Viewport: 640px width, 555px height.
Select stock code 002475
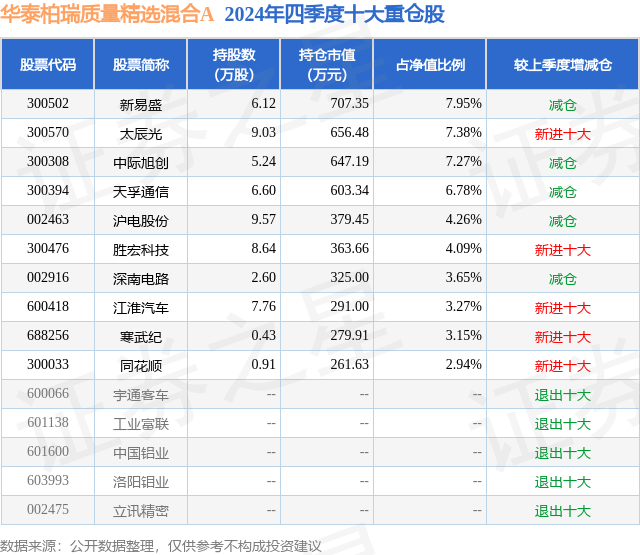[x=48, y=509]
